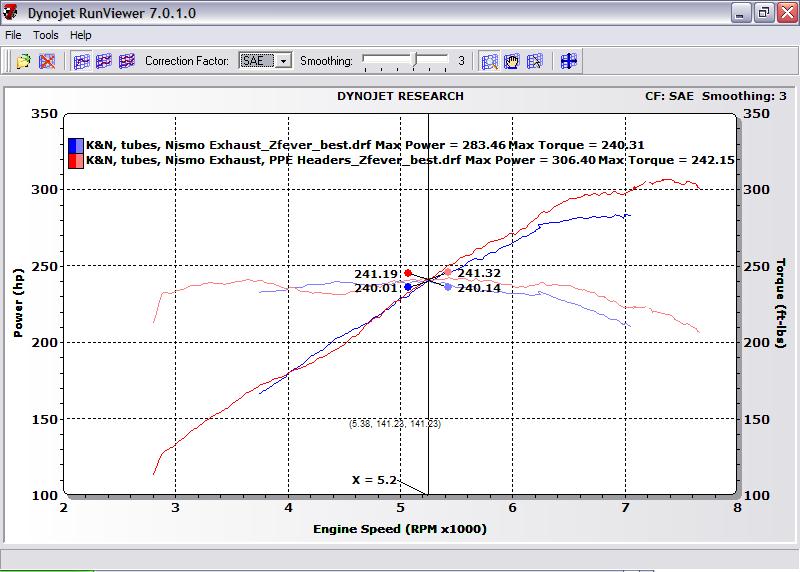The width and height of the screenshot is (800, 572).
Task: Open the File menu
Action: (x=13, y=35)
